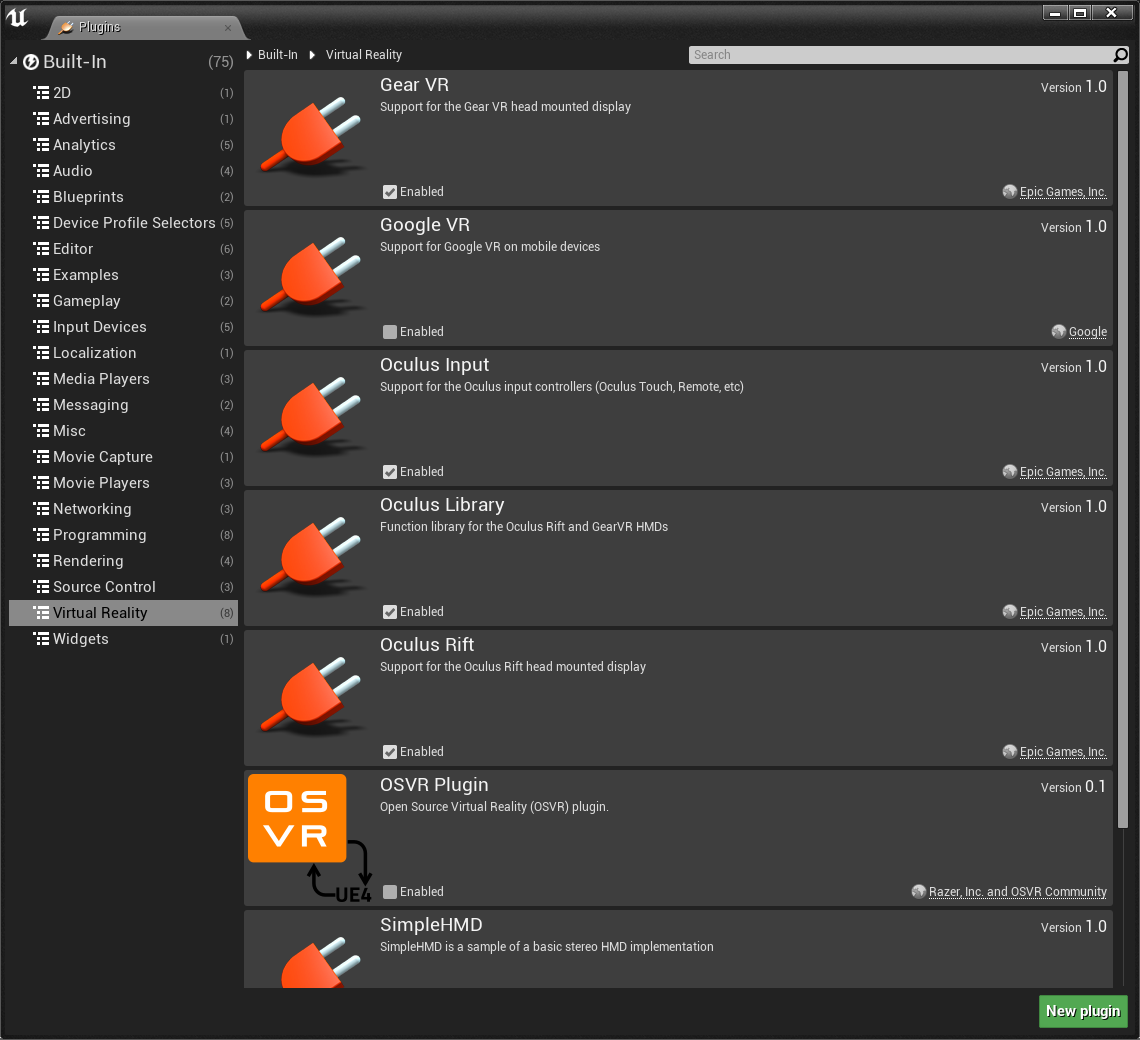1140x1040 pixels.
Task: Open Epic Games link under Gear VR
Action: [1063, 192]
